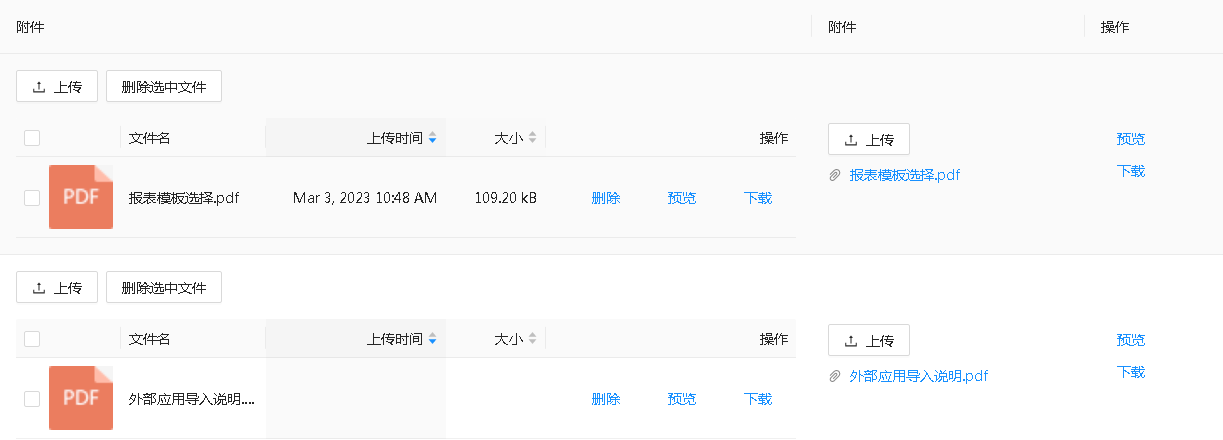Image resolution: width=1223 pixels, height=440 pixels.
Task: Click 文件名 column header in first table
Action: [150, 138]
